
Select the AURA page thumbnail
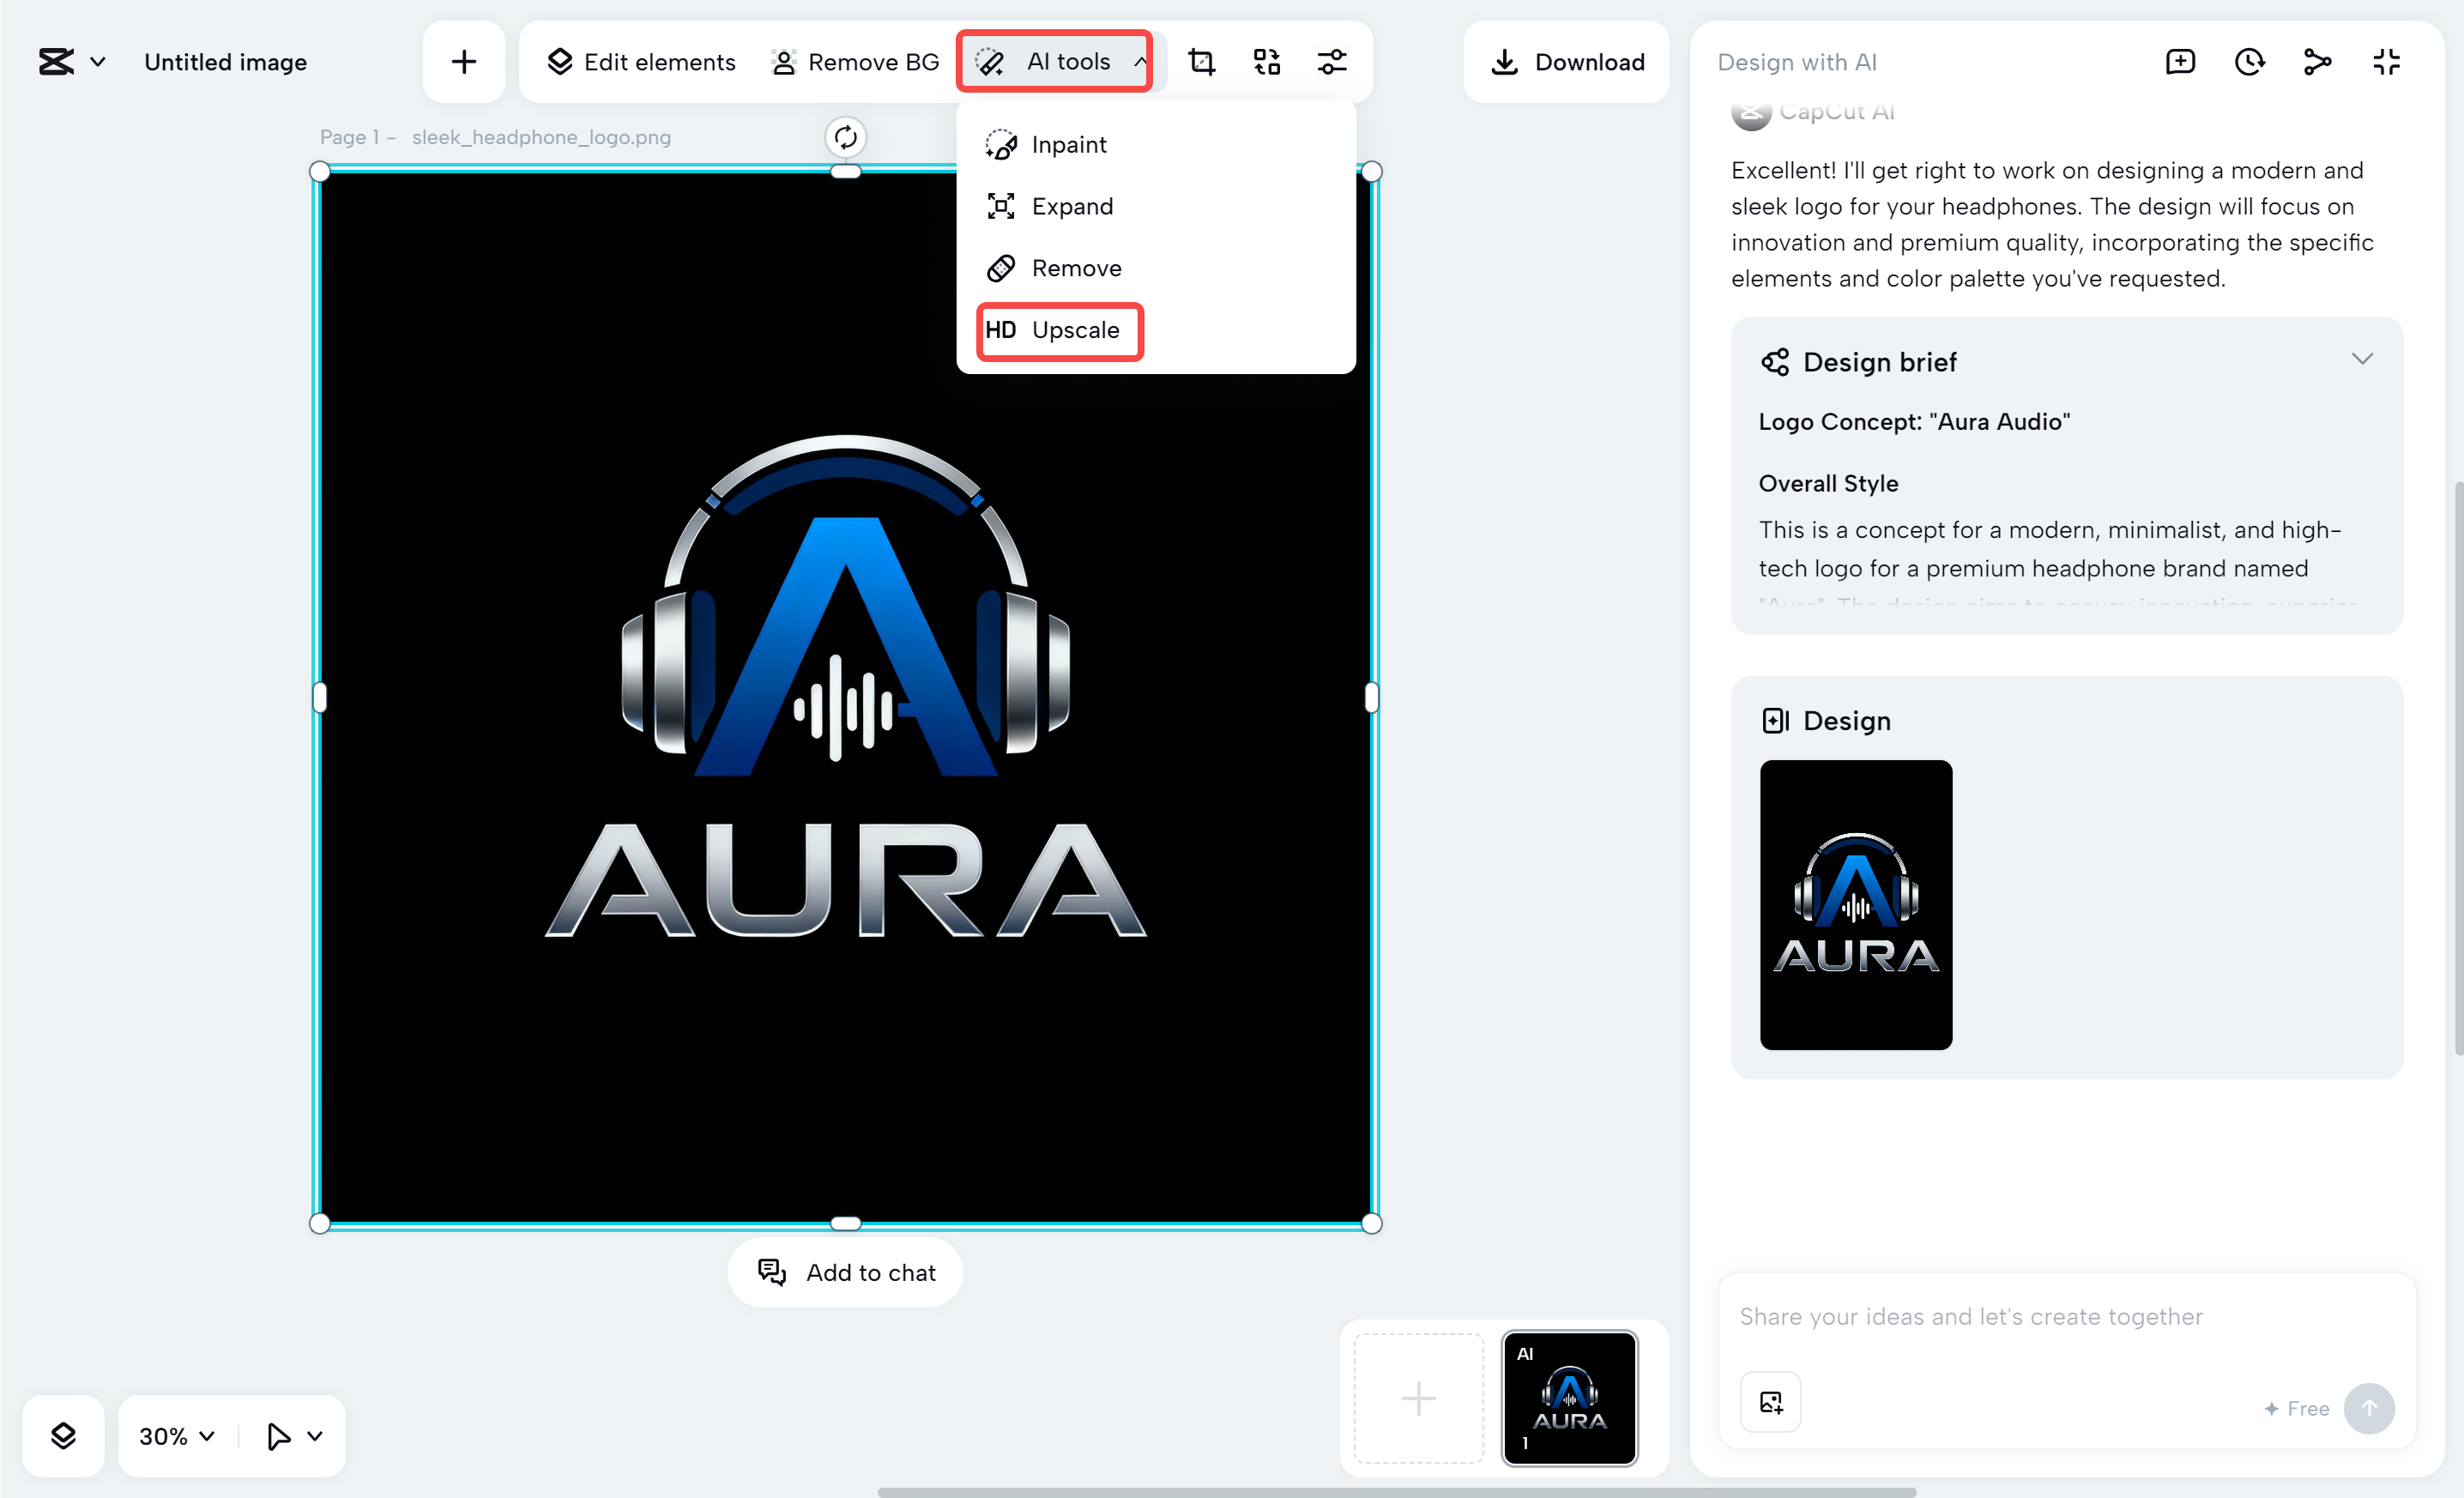pos(1568,1398)
